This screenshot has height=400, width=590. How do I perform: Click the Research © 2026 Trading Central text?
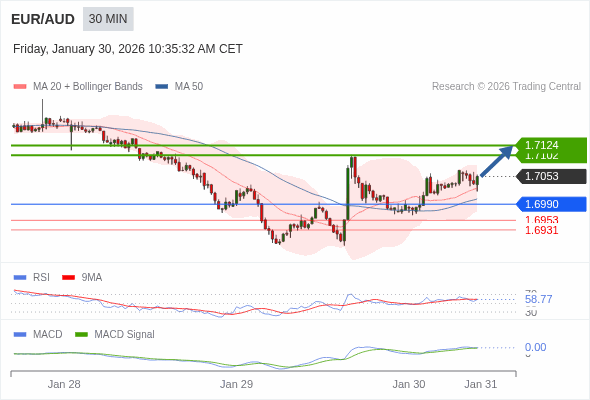coord(506,87)
